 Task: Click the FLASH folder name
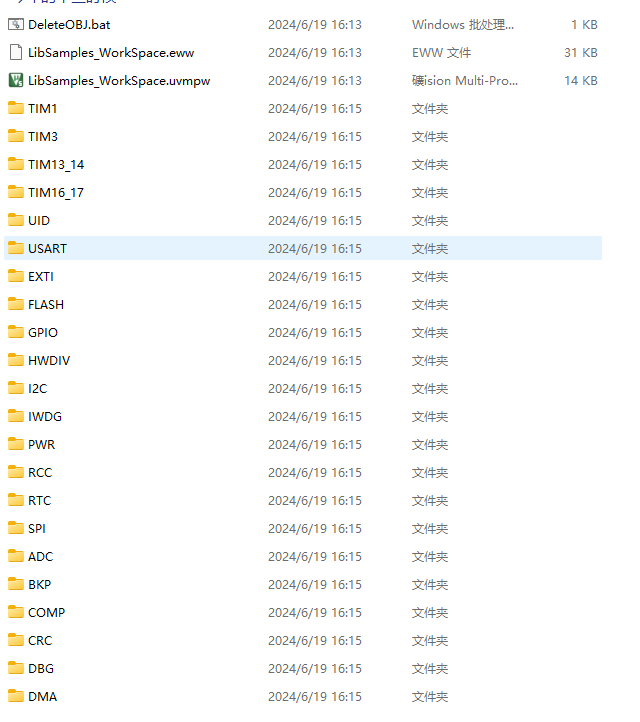46,304
